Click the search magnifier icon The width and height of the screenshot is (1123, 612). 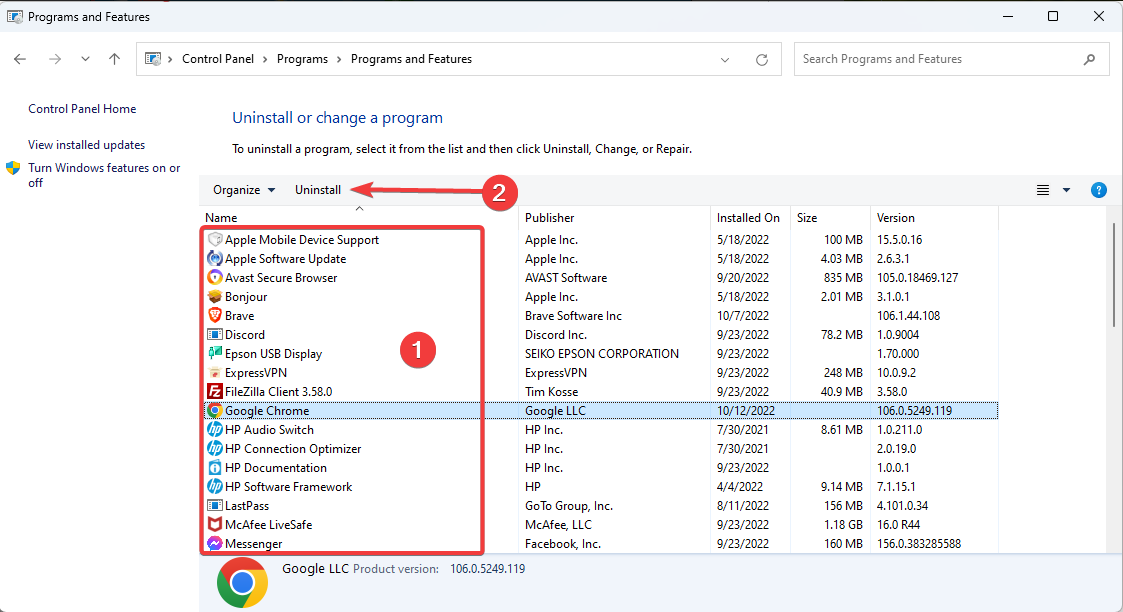[x=1089, y=59]
